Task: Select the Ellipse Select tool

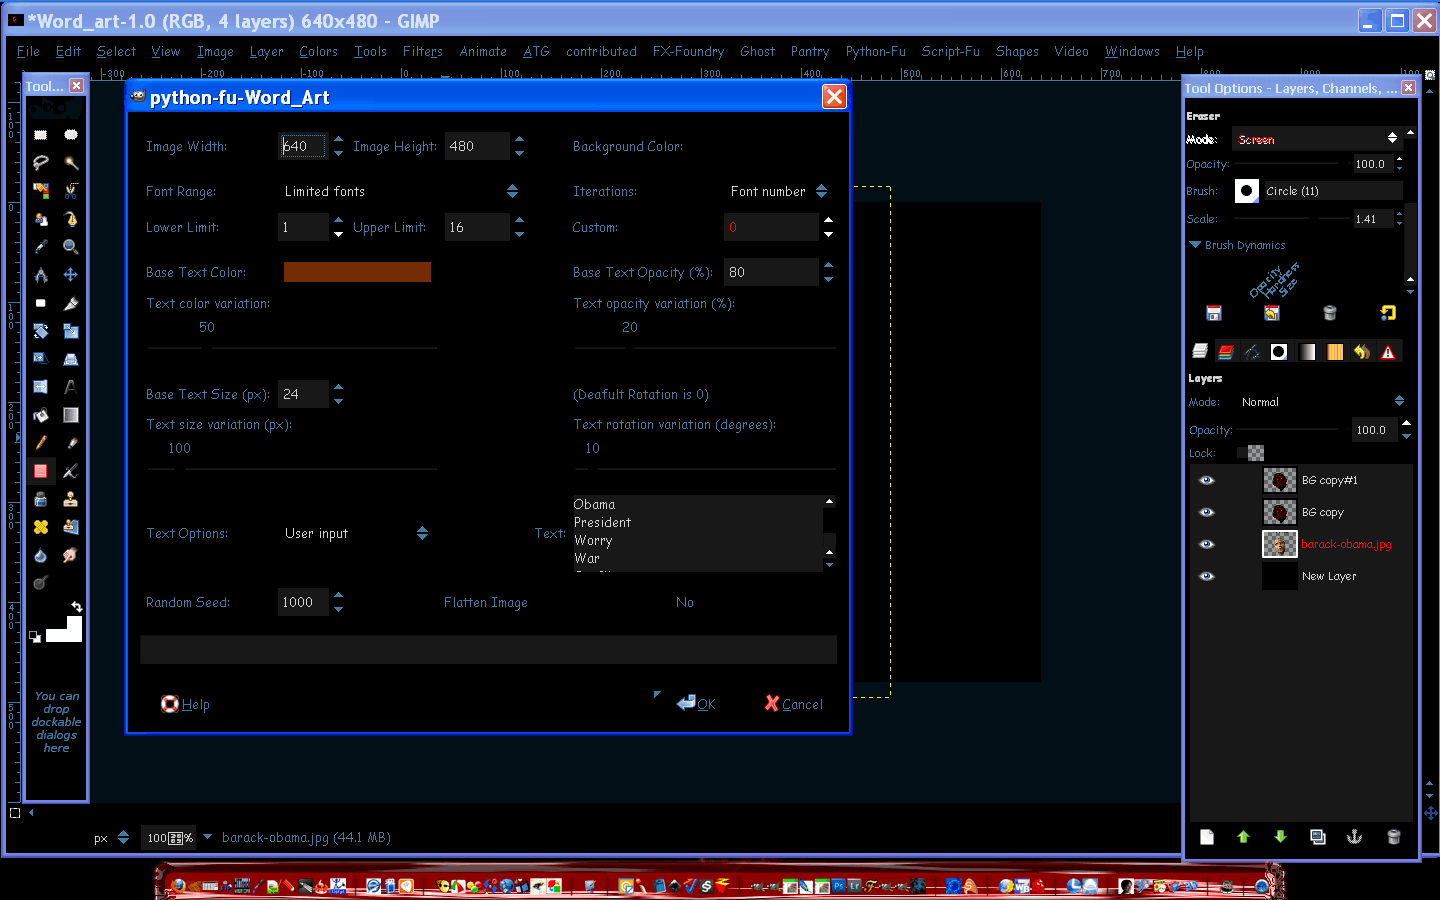Action: point(71,134)
